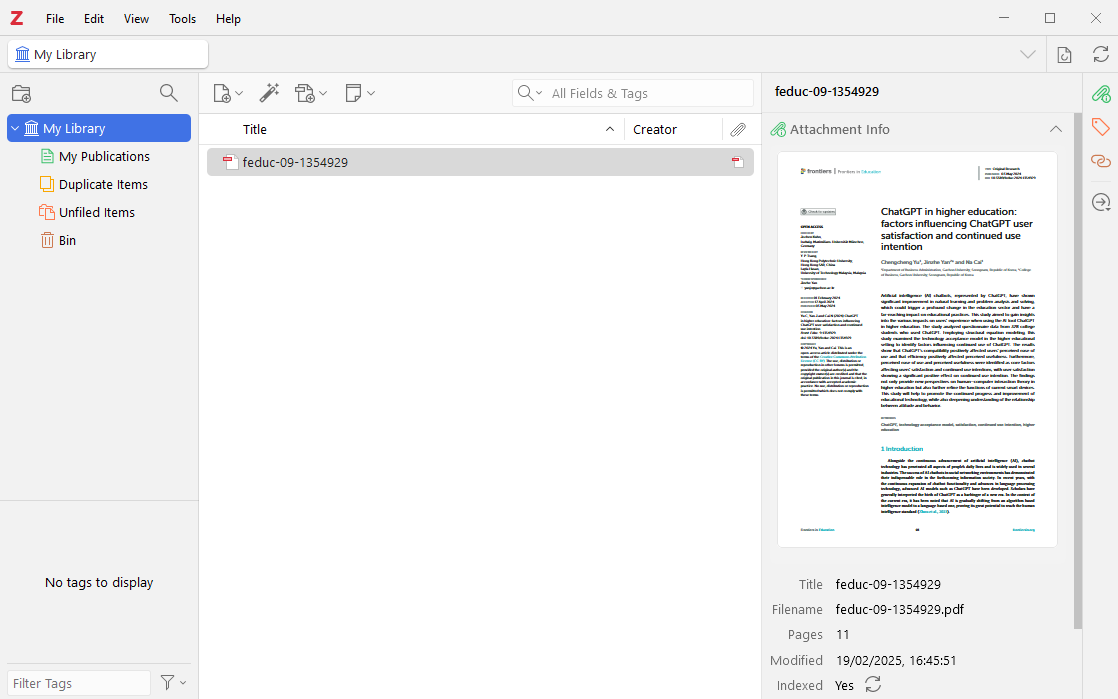
Task: Open the Tags pane icon in sidebar
Action: coord(1100,127)
